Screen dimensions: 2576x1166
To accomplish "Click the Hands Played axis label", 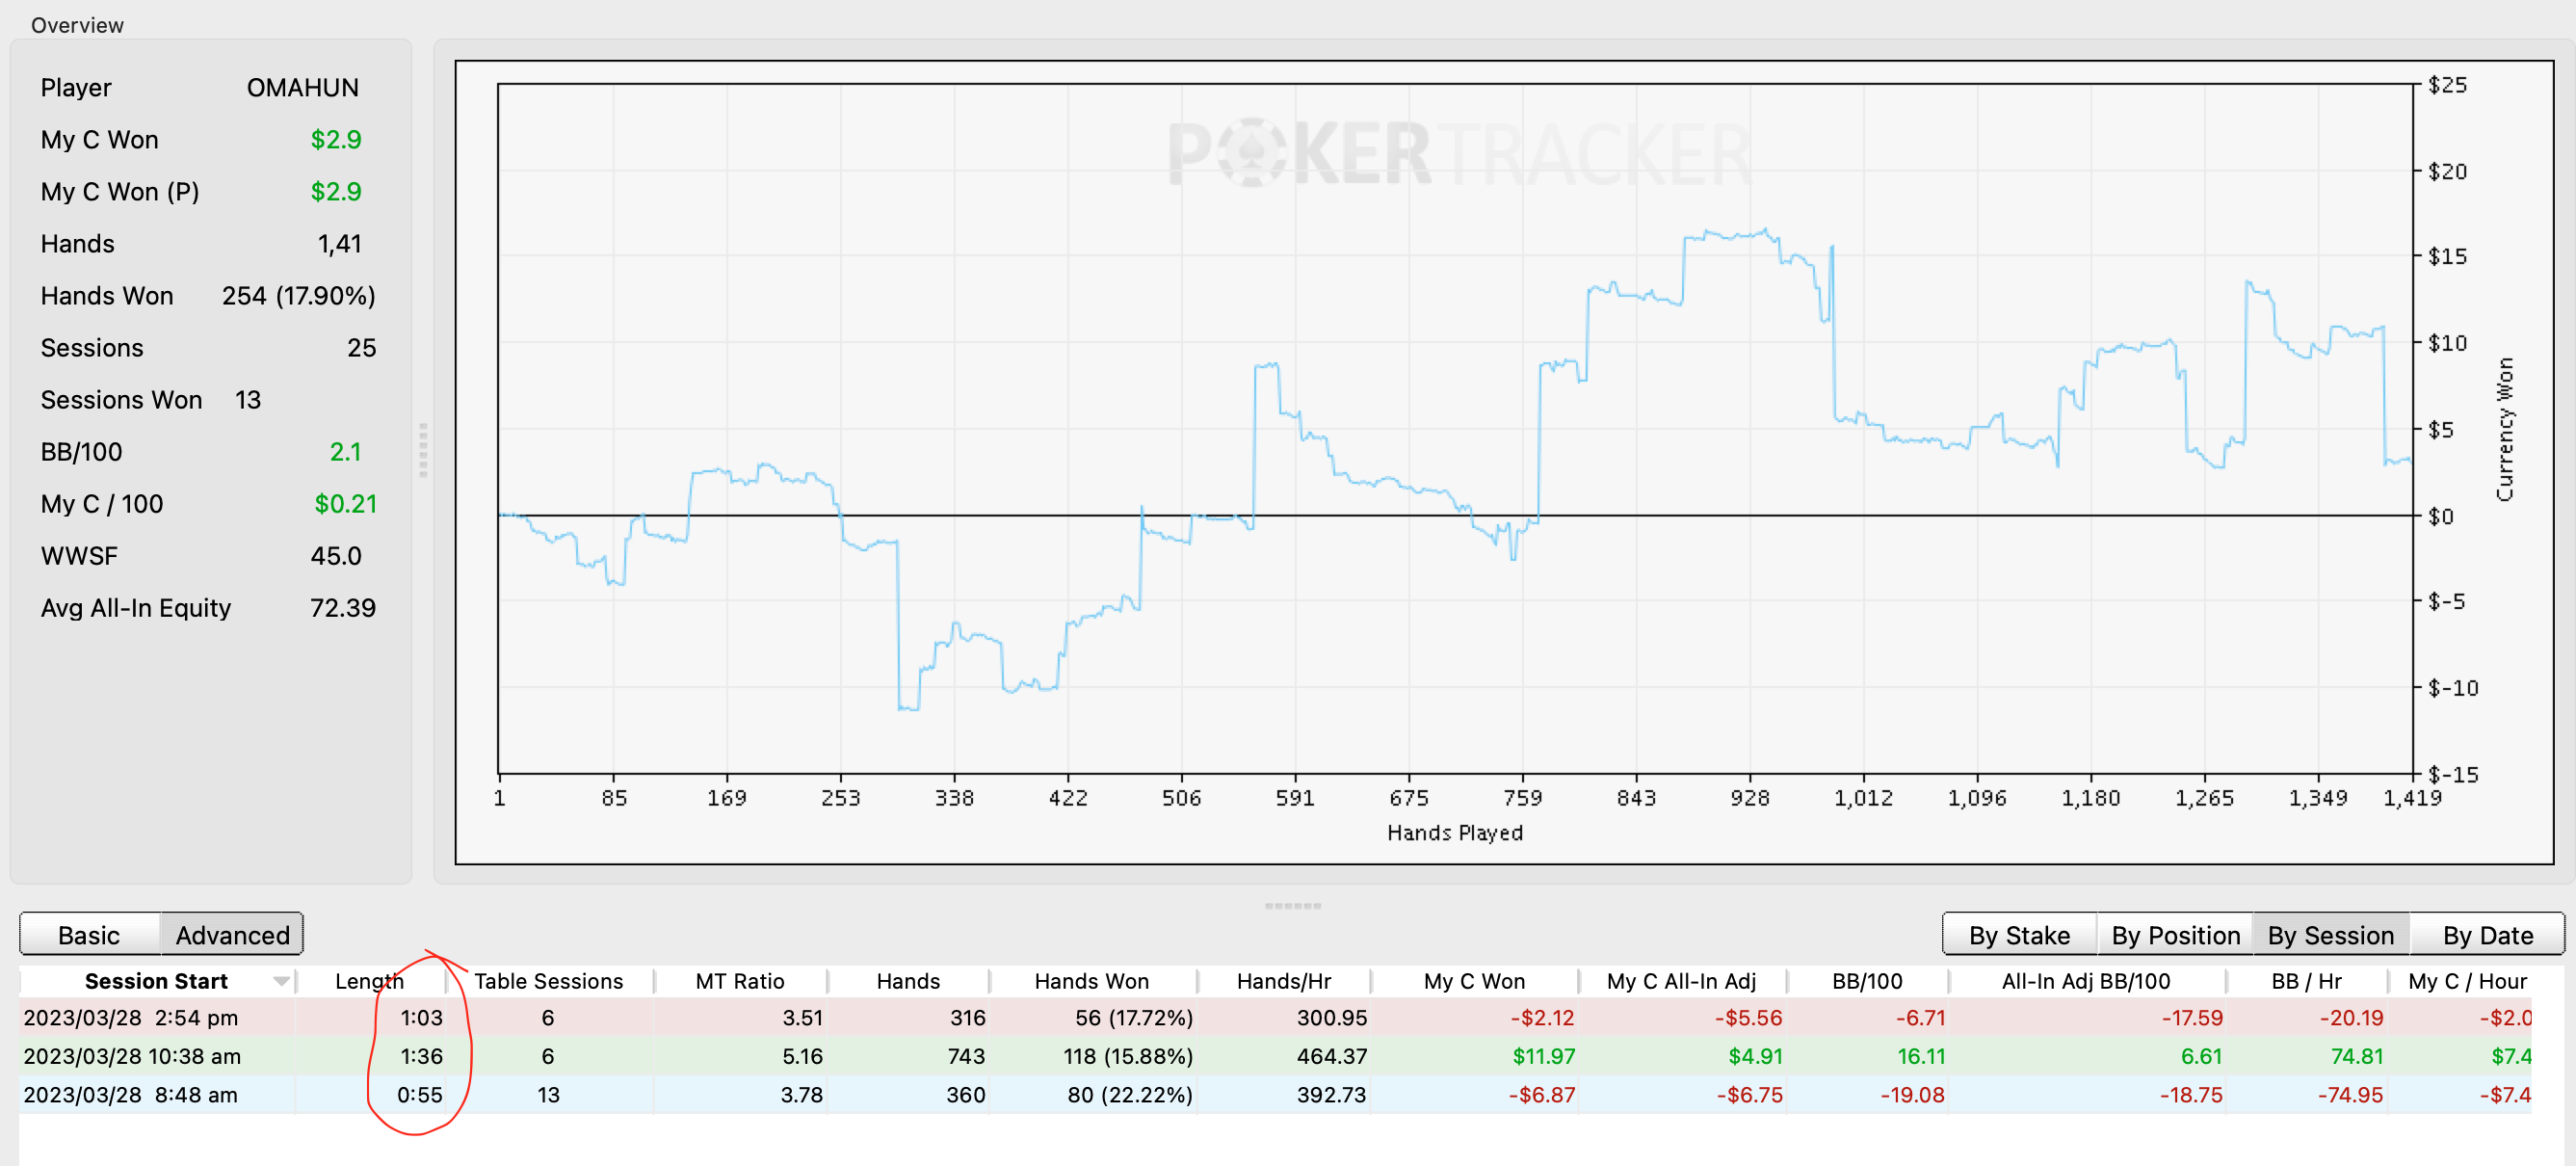I will tap(1454, 832).
